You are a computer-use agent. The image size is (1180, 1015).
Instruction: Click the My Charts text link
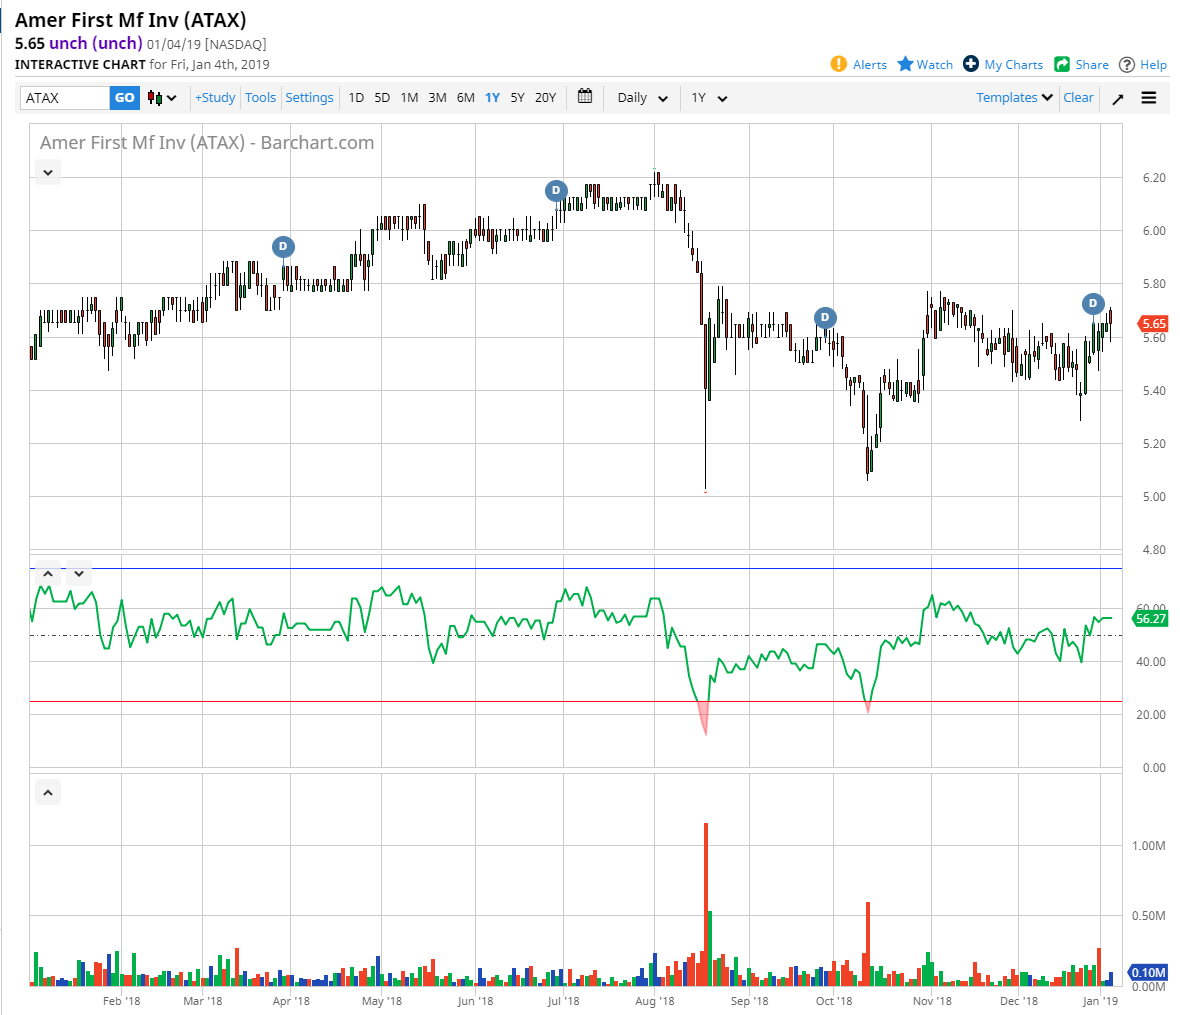[1014, 65]
